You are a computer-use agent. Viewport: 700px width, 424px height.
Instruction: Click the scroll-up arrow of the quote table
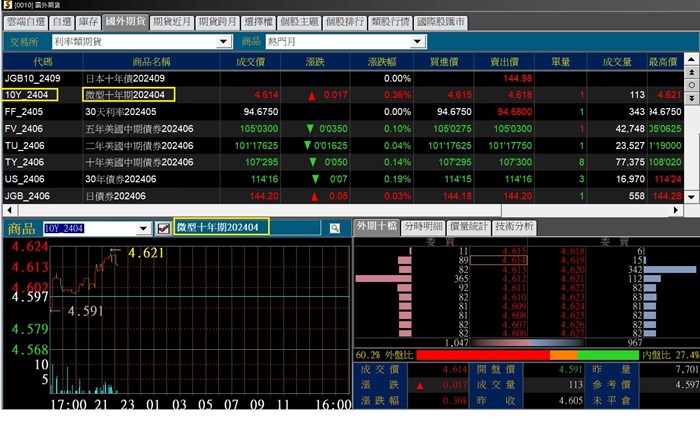(x=691, y=63)
